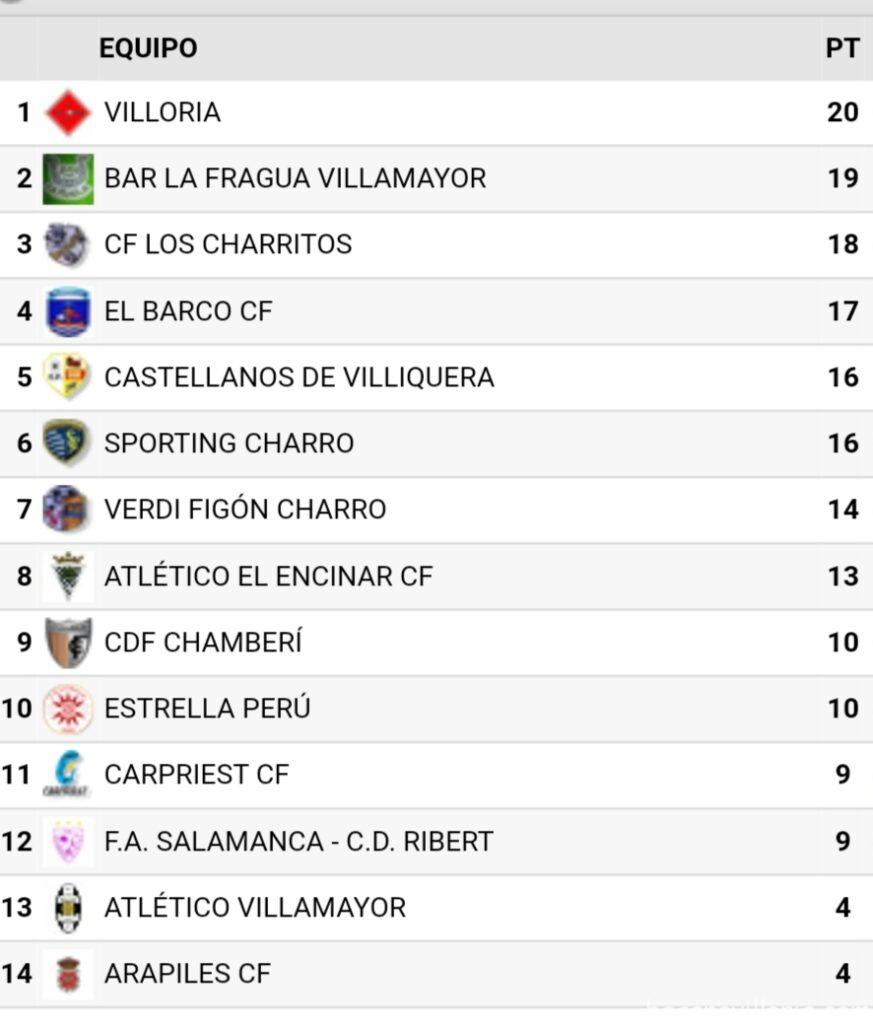The height and width of the screenshot is (1024, 873).
Task: Sort standings by PT column header
Action: [842, 48]
